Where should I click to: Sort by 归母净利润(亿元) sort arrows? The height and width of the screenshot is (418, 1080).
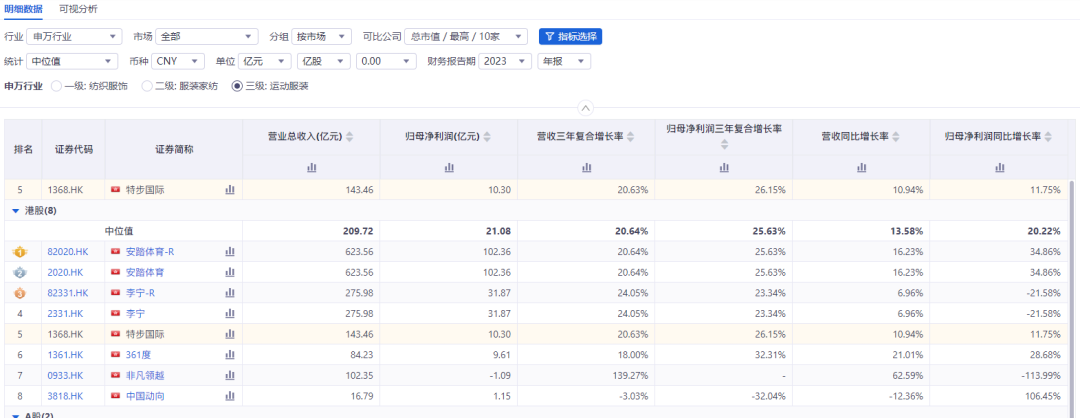tap(488, 137)
